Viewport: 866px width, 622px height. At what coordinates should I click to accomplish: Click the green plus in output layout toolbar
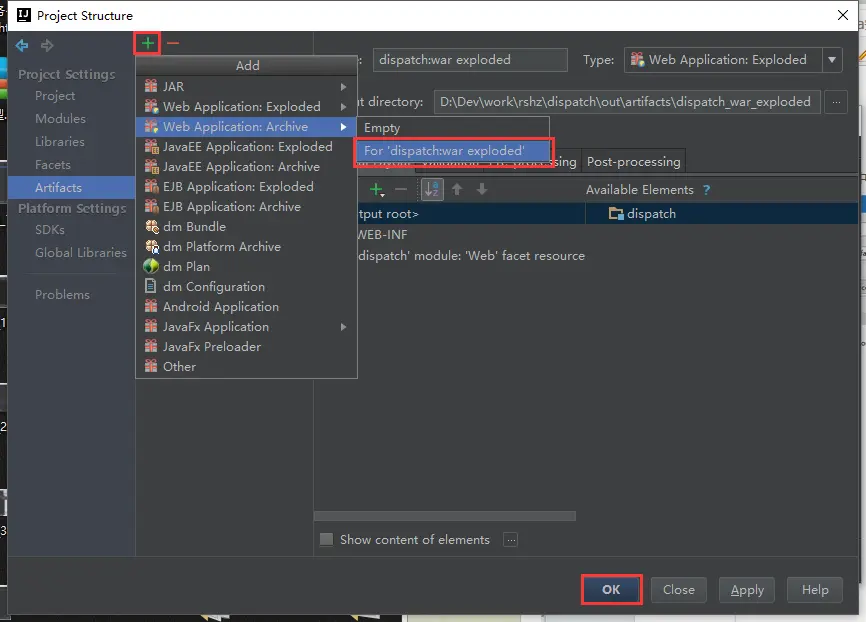click(x=376, y=189)
